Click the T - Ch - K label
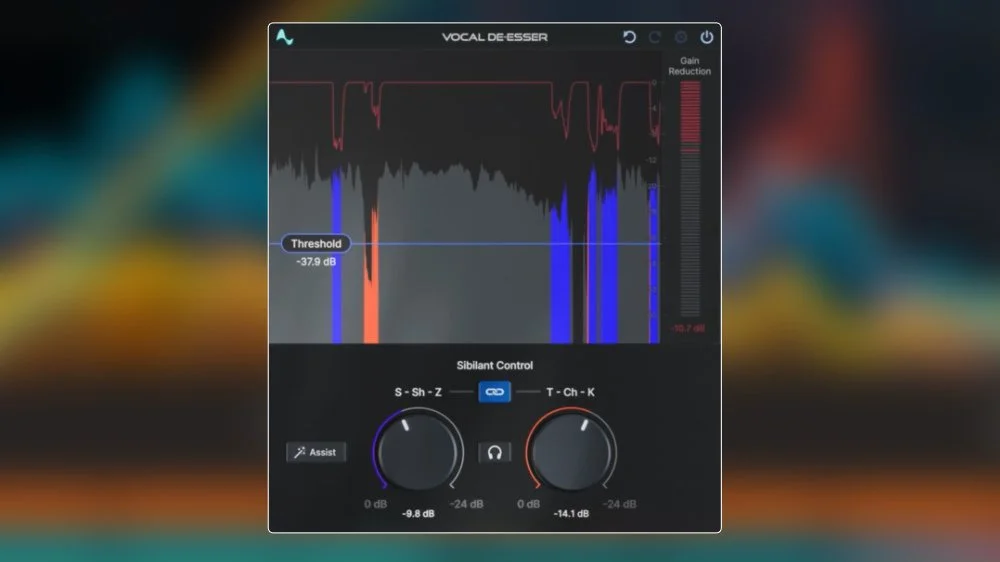The height and width of the screenshot is (562, 1000). [570, 392]
